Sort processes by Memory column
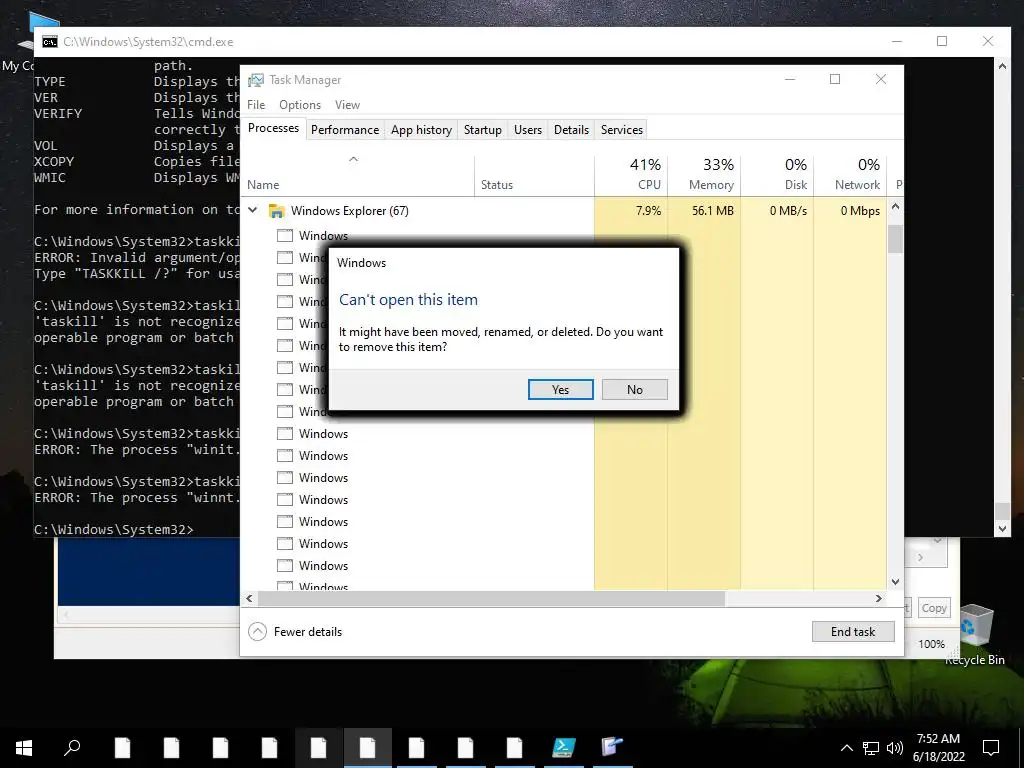 [704, 175]
